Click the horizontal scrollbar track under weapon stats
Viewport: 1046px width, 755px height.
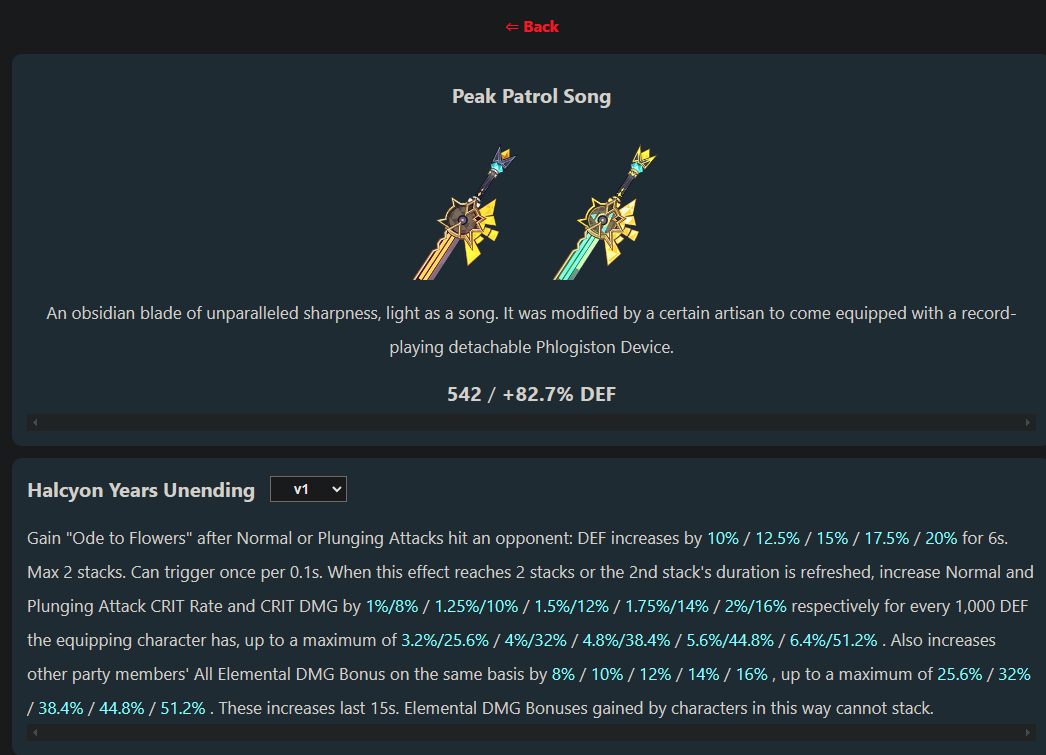pyautogui.click(x=531, y=423)
